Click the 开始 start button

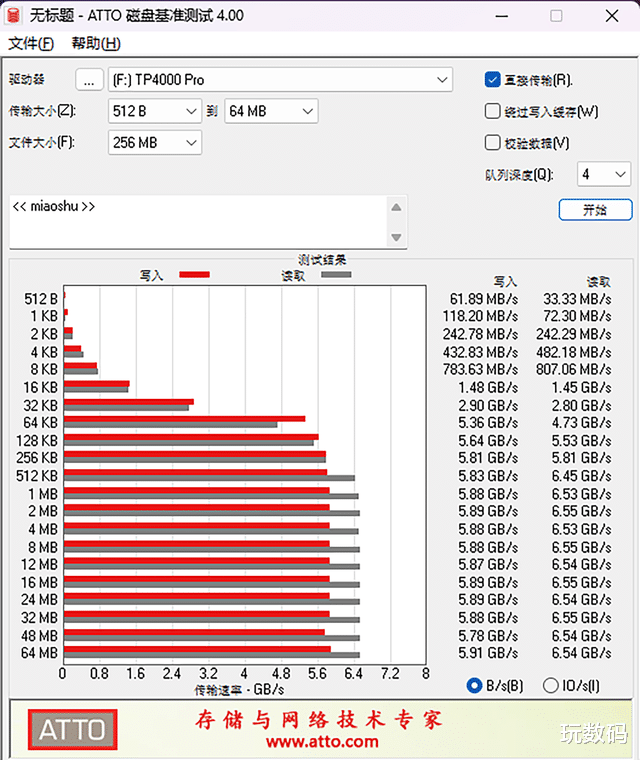[595, 210]
